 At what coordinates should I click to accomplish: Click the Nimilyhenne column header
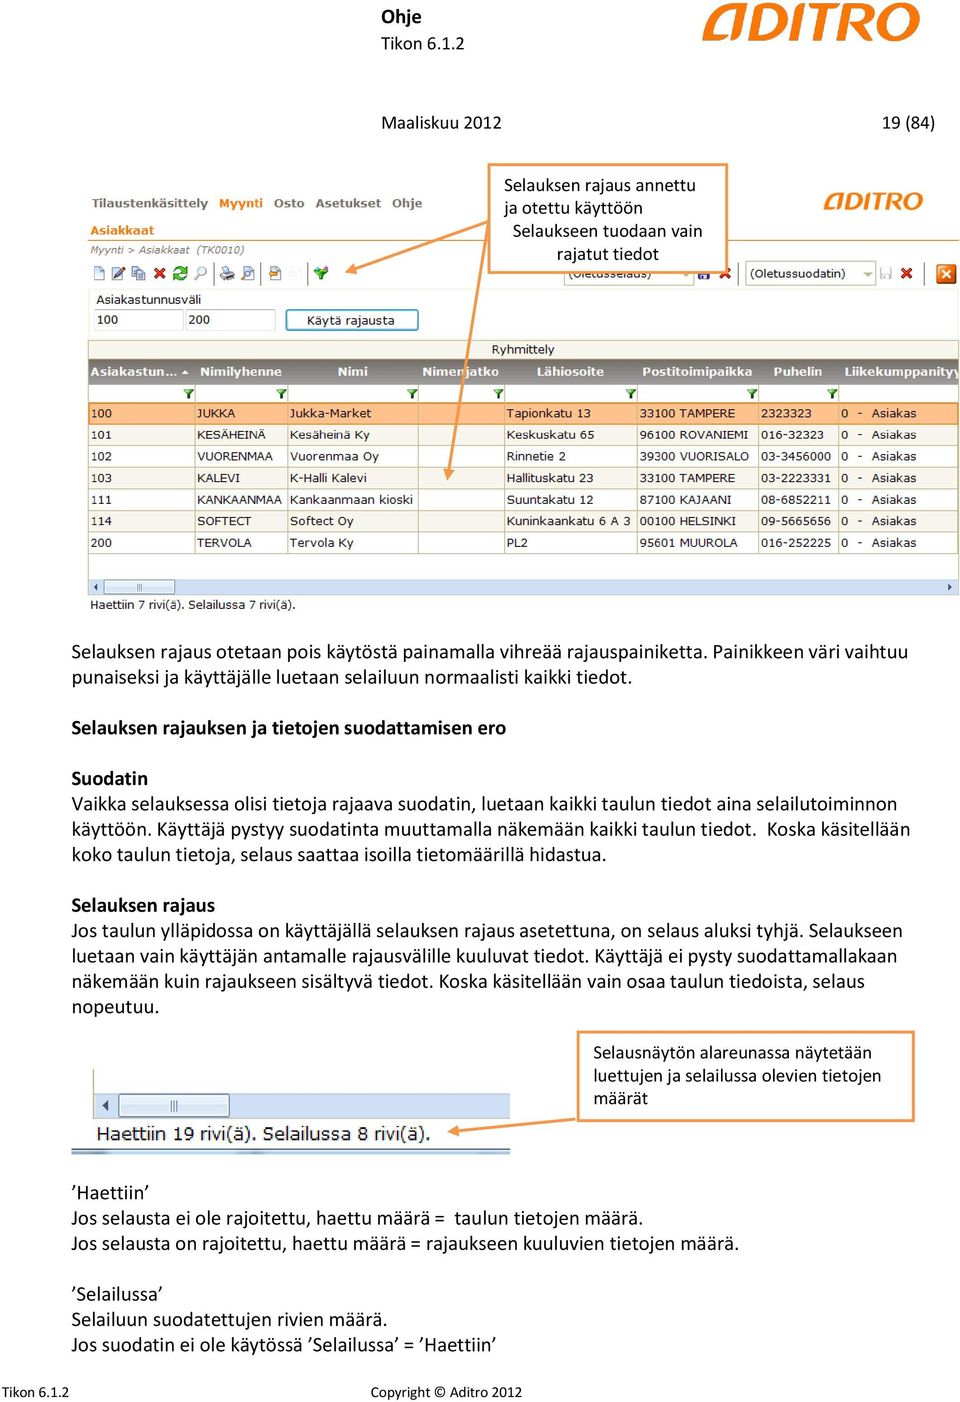click(241, 372)
